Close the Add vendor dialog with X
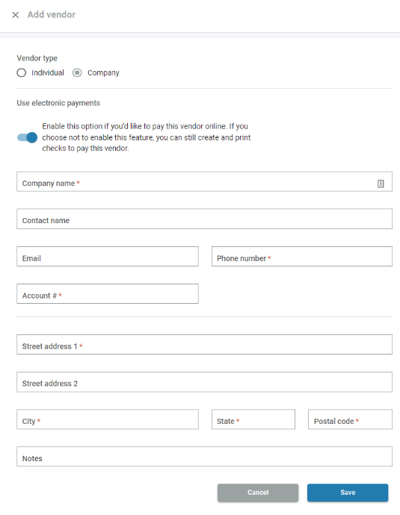 click(x=15, y=15)
